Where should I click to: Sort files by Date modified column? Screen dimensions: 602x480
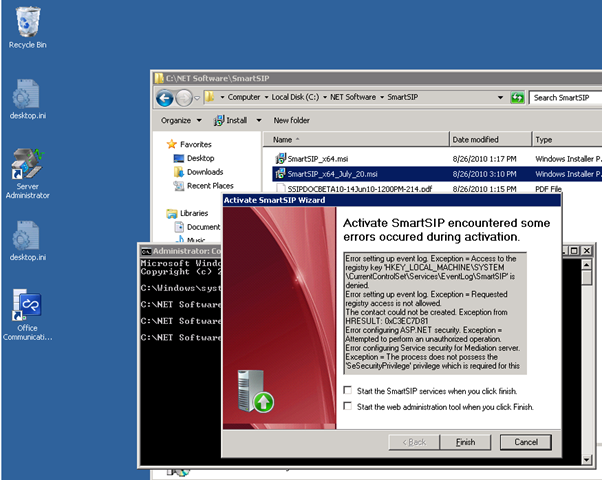[x=490, y=139]
